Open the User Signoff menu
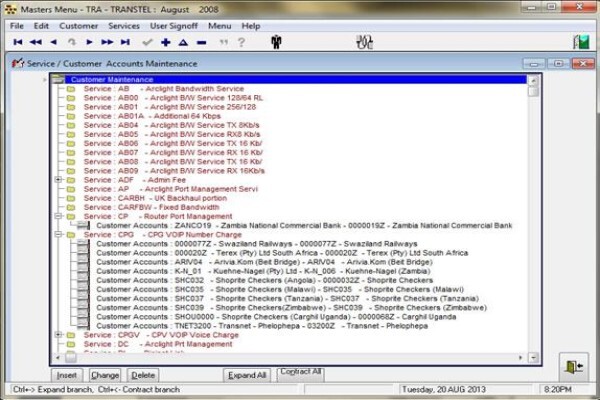600x400 pixels. [x=174, y=26]
